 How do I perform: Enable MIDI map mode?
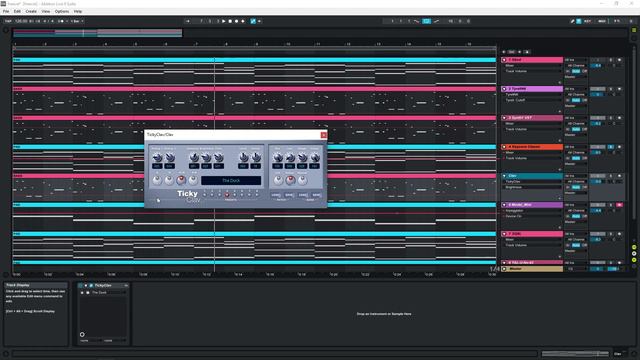(x=602, y=21)
